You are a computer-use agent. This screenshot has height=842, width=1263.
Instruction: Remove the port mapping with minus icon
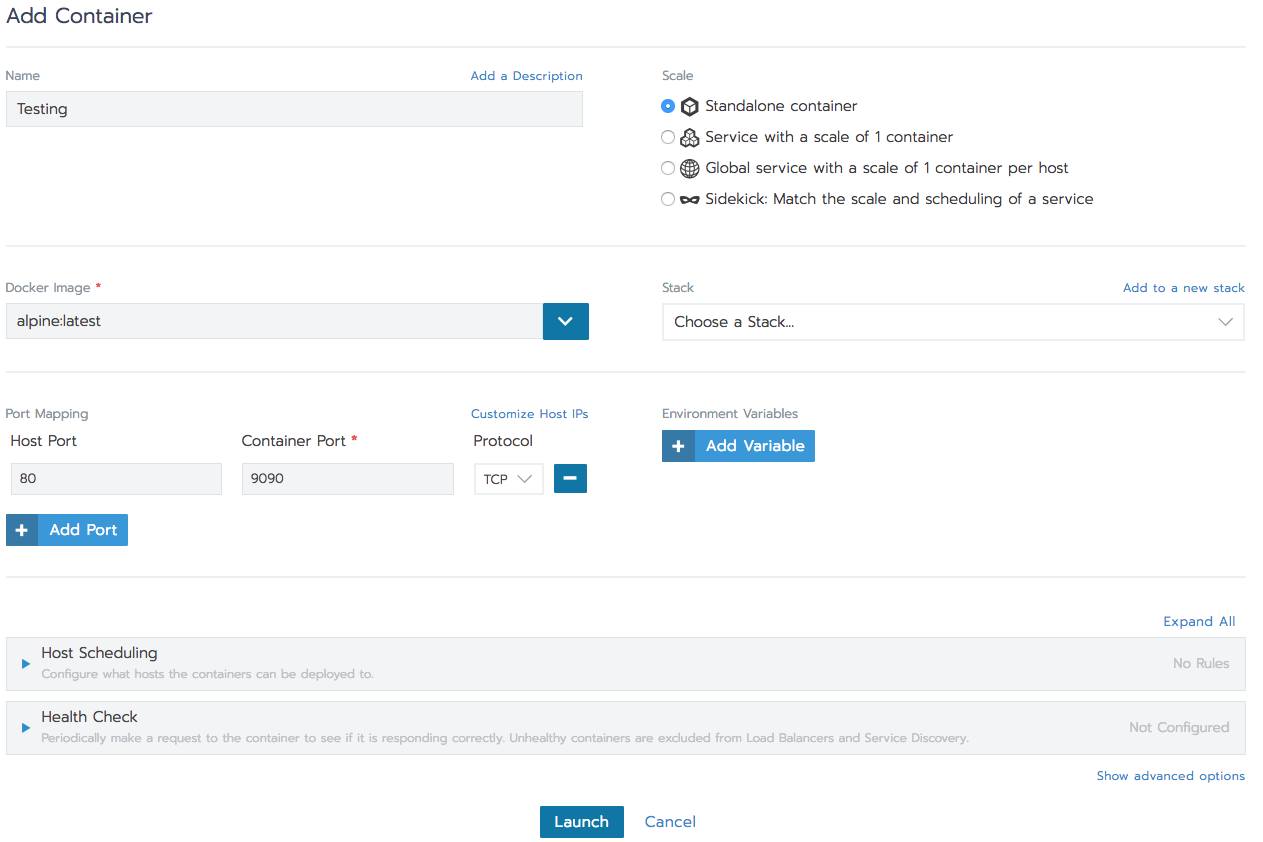pos(570,479)
